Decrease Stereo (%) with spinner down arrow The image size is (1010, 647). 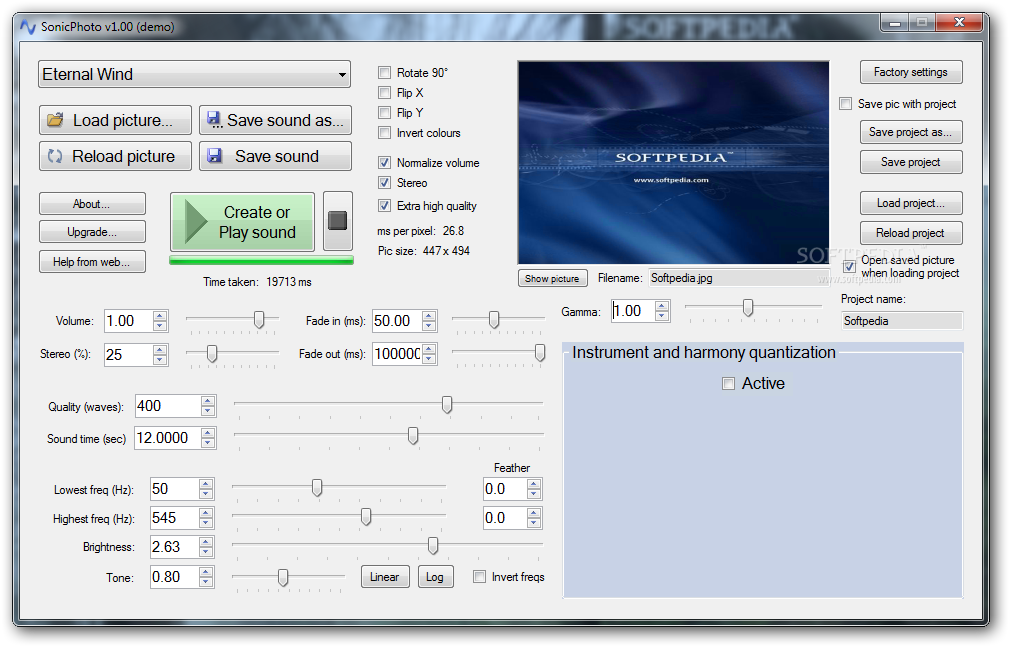[x=160, y=360]
